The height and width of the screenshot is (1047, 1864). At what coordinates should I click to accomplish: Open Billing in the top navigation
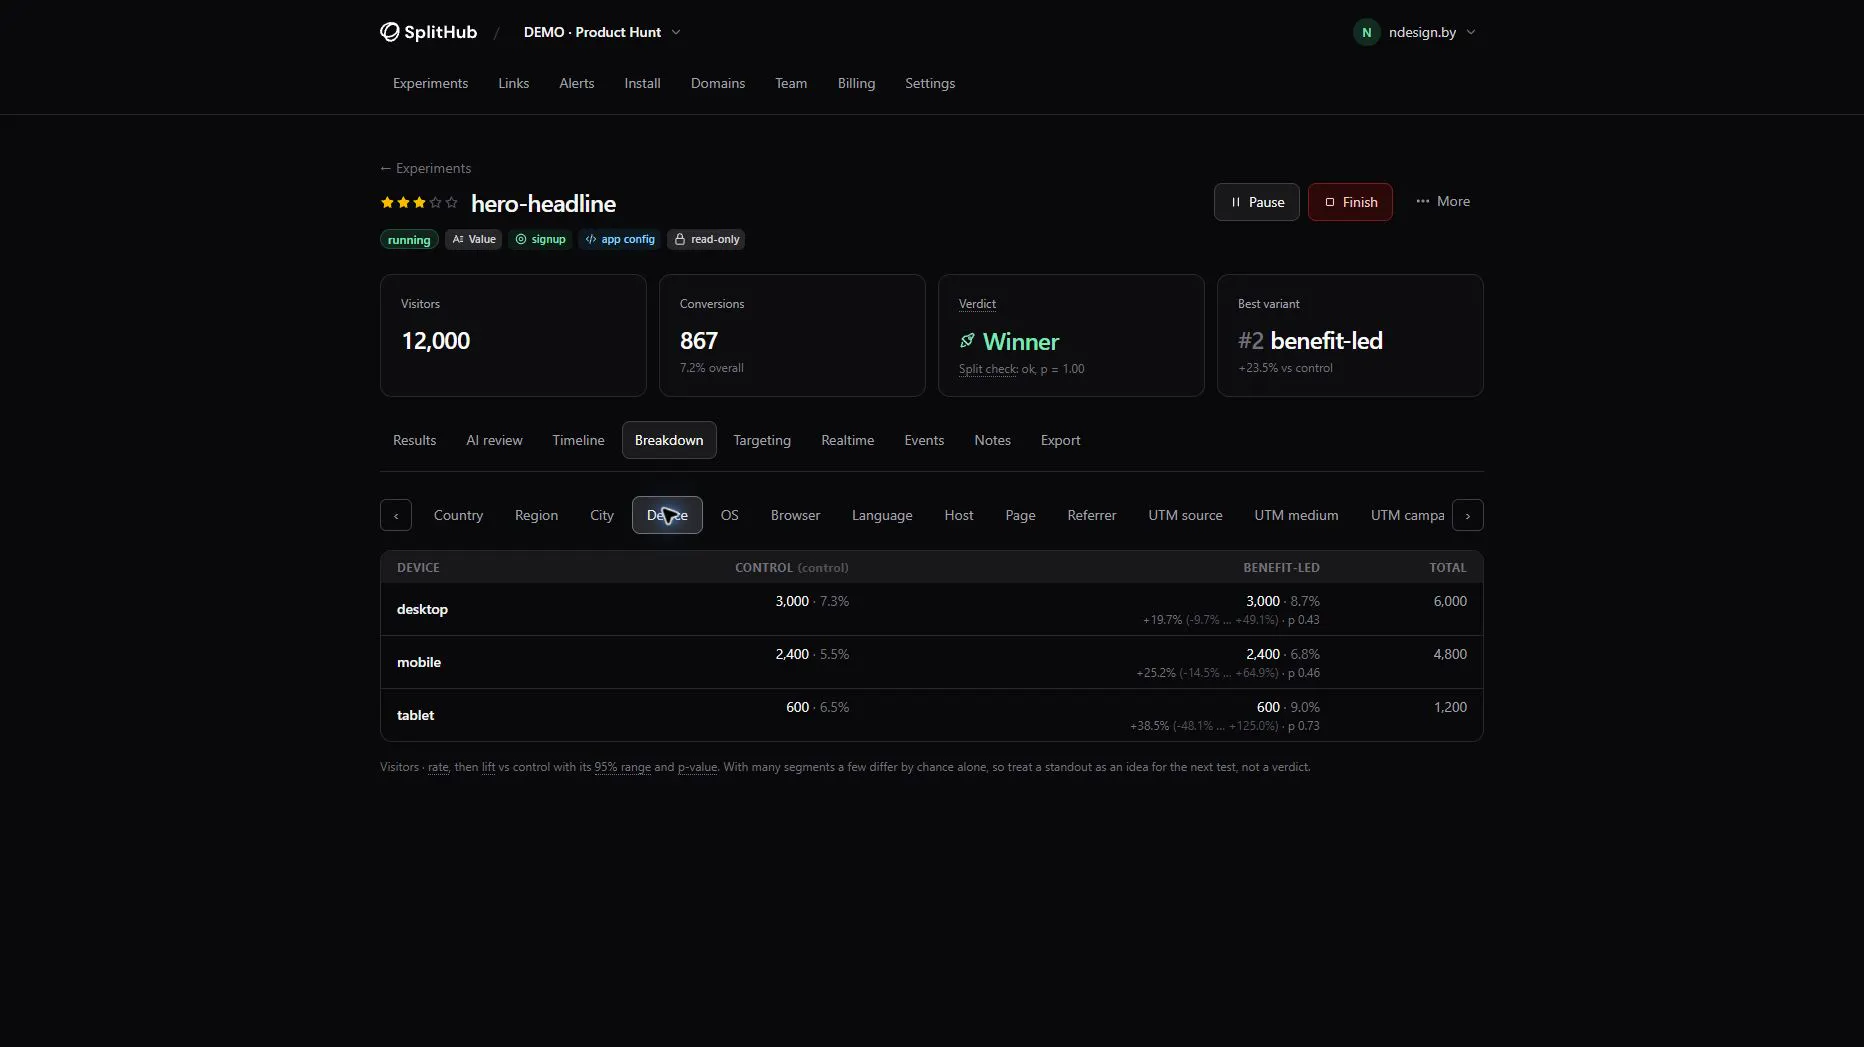[856, 83]
